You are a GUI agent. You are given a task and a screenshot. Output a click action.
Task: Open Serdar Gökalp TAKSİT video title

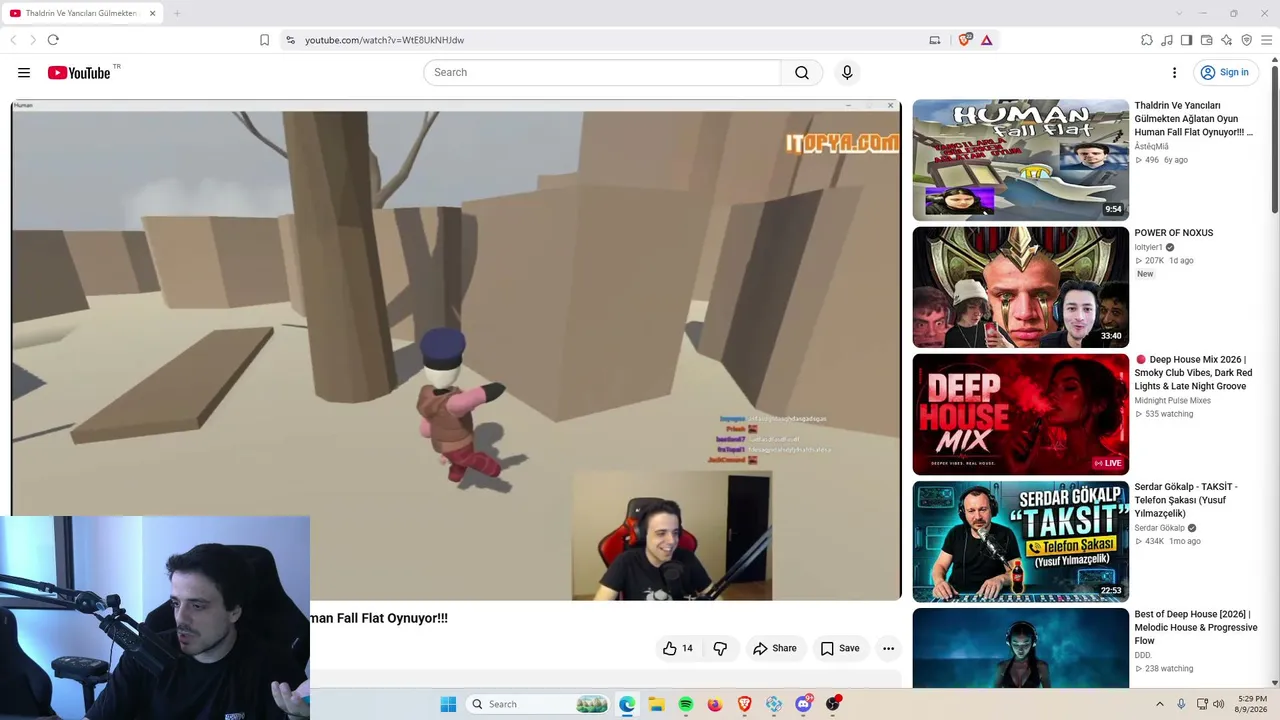point(1186,500)
